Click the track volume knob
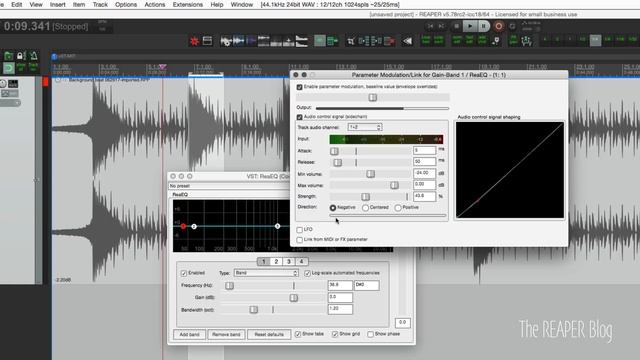The image size is (640, 360). click(3, 84)
